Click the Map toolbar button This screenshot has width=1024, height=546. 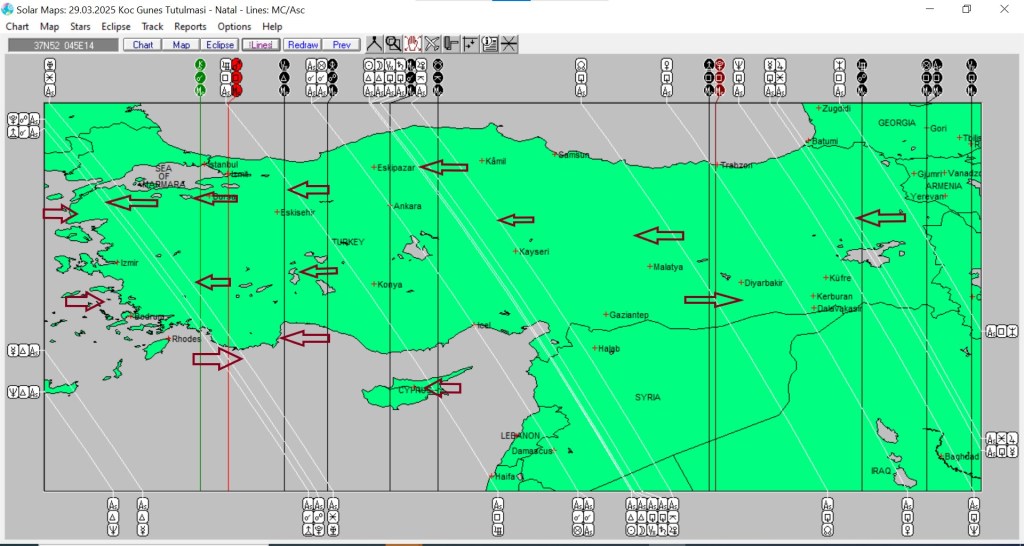click(181, 45)
